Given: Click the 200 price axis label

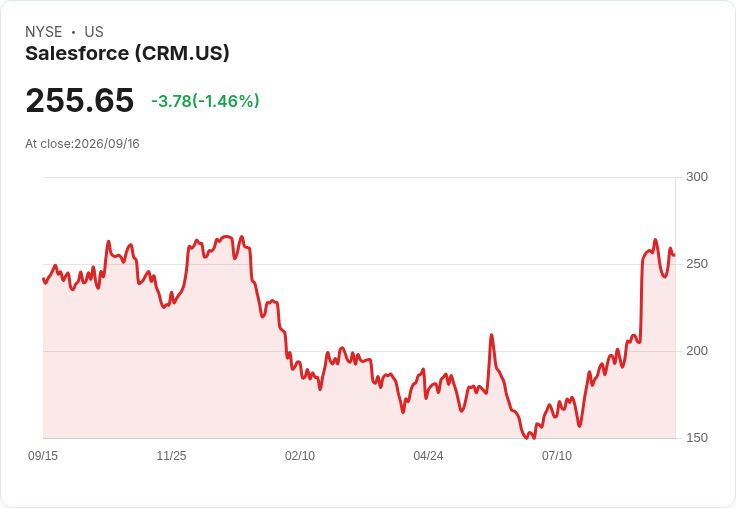Looking at the screenshot, I should [x=697, y=351].
